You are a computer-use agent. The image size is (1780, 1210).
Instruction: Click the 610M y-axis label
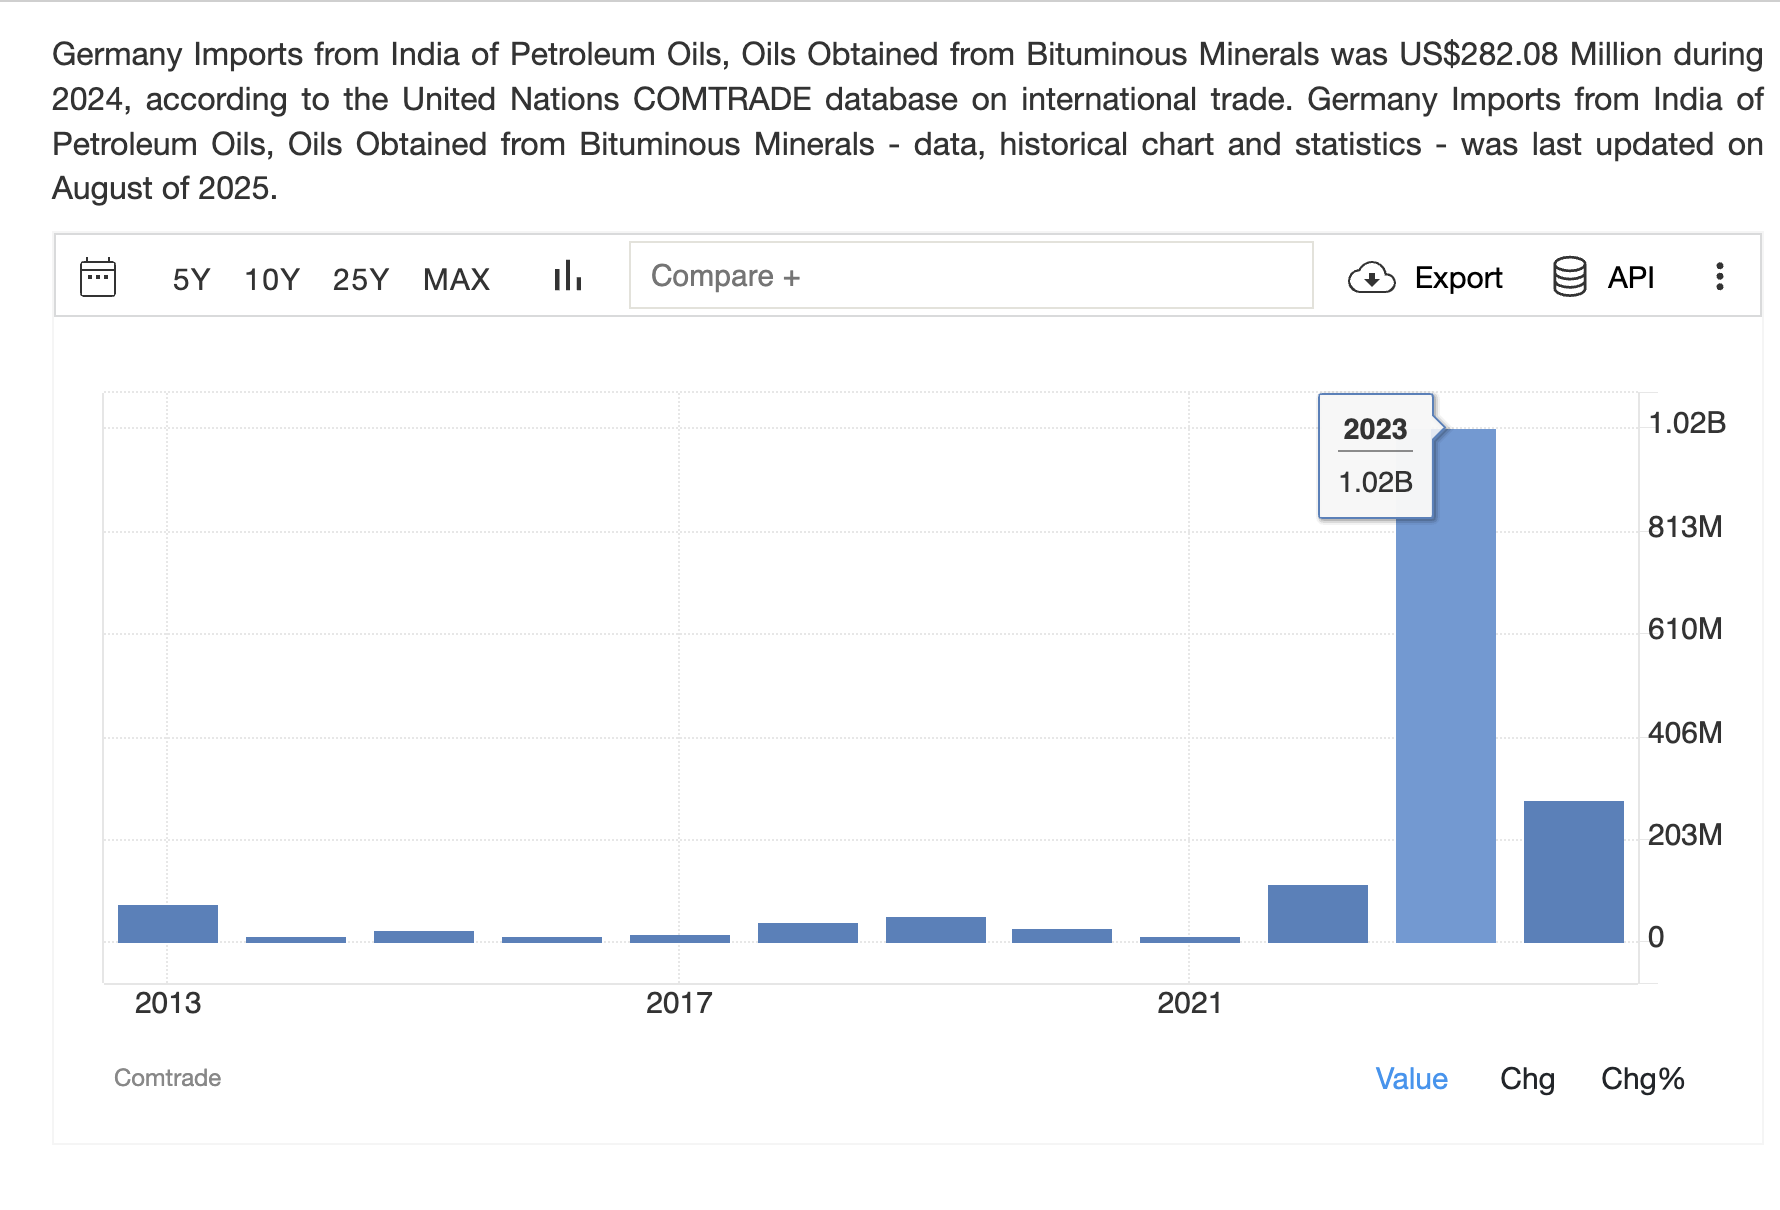click(1685, 629)
